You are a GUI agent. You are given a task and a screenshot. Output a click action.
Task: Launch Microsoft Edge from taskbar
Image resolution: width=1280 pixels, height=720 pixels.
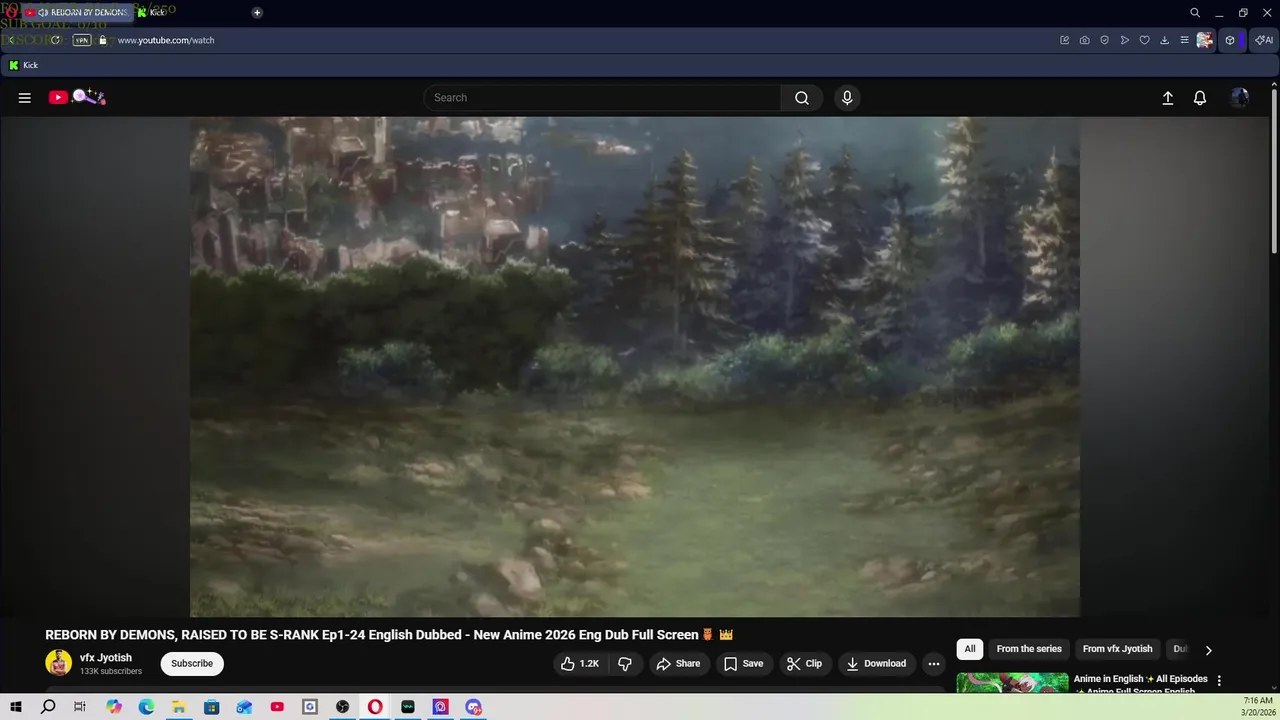146,707
